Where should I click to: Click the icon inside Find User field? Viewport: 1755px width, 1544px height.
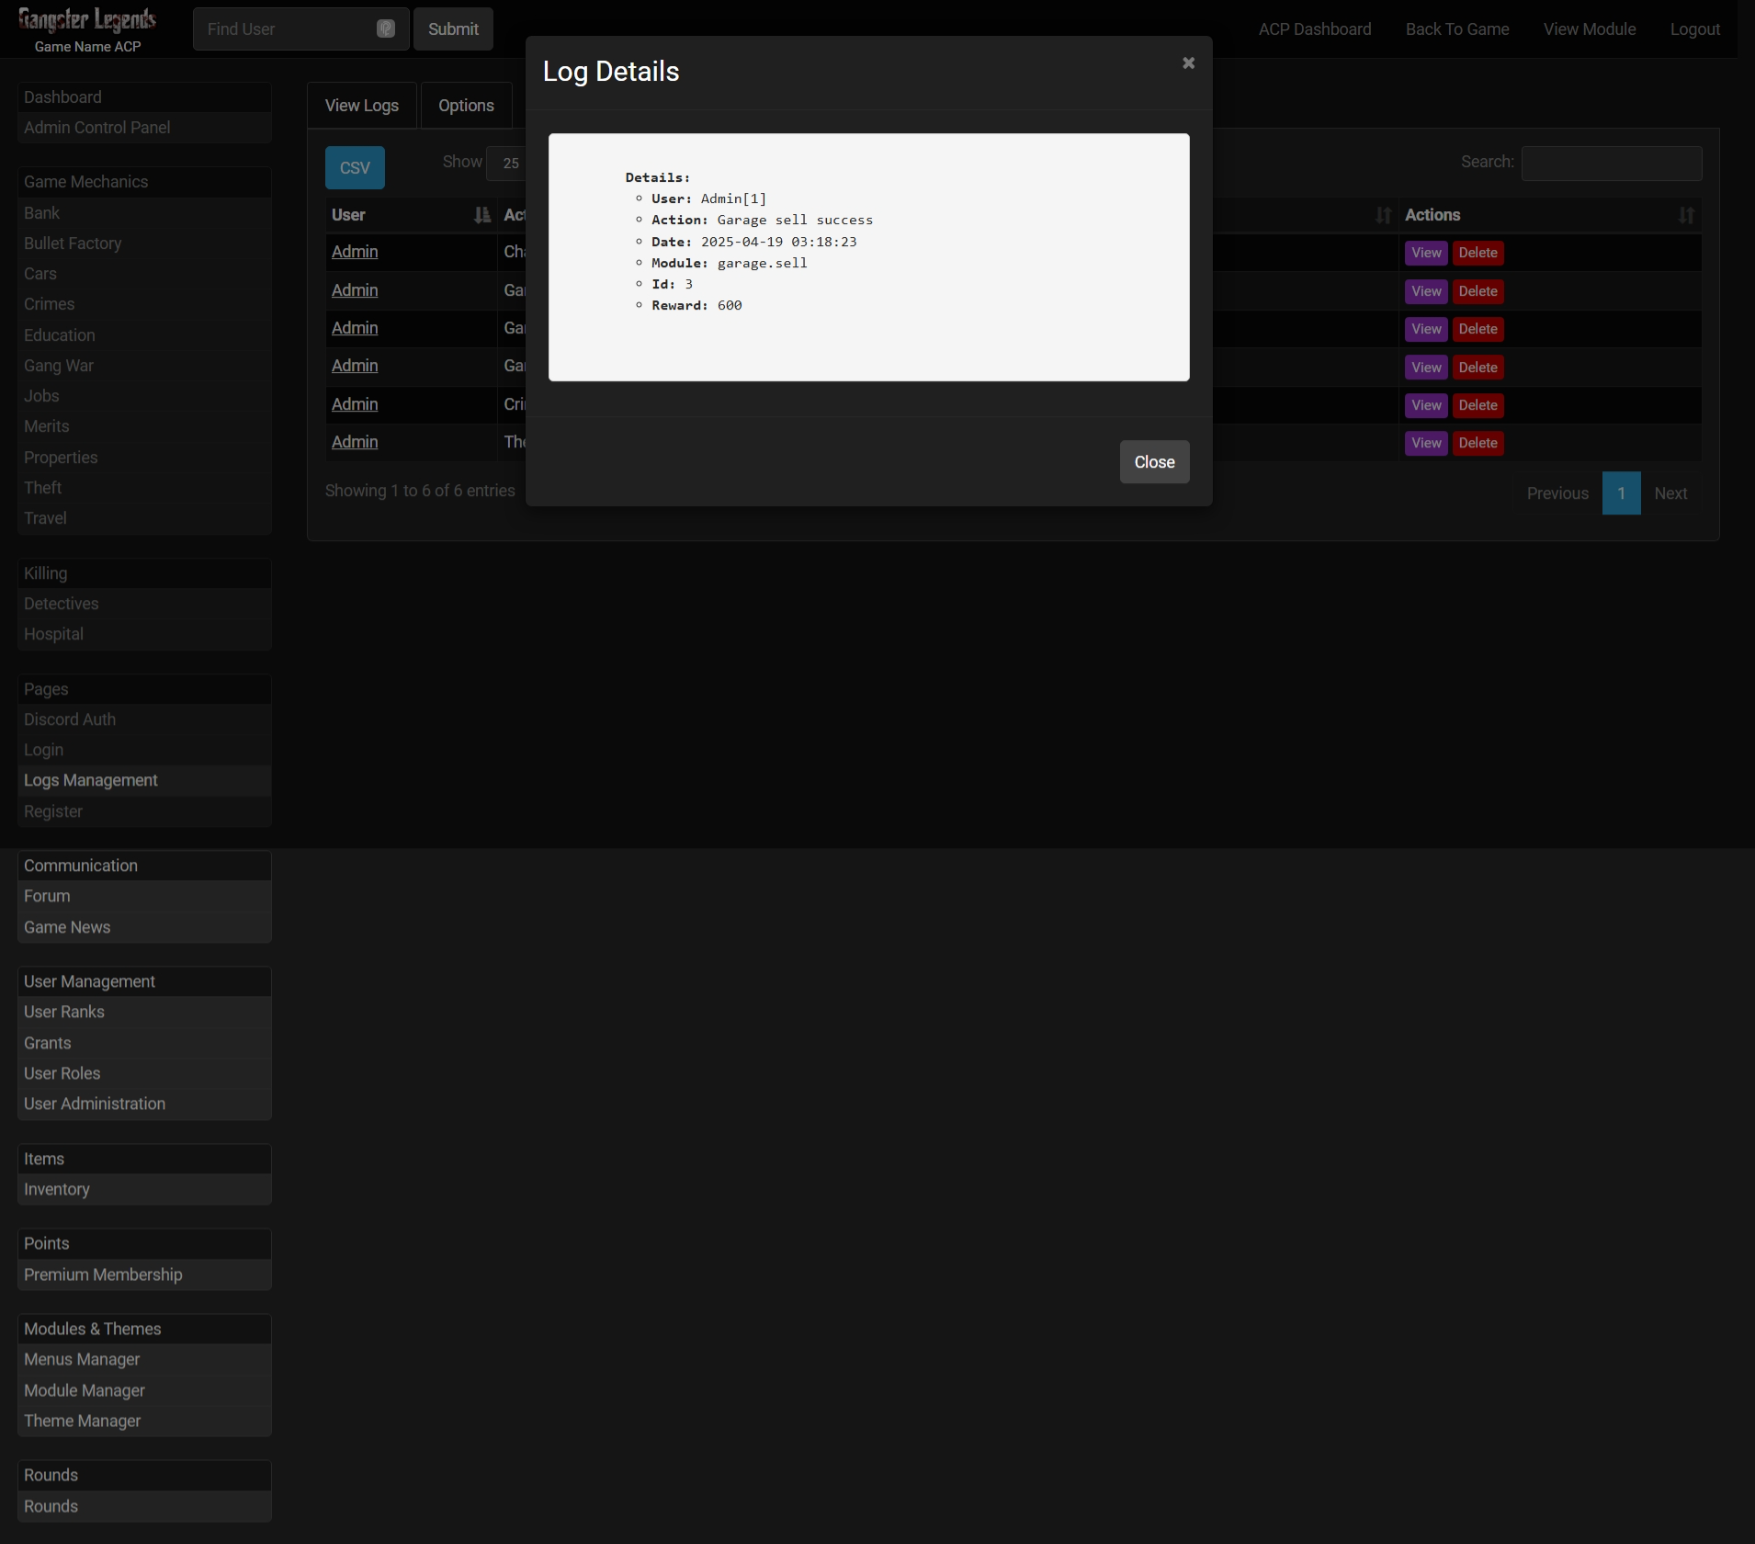tap(385, 29)
